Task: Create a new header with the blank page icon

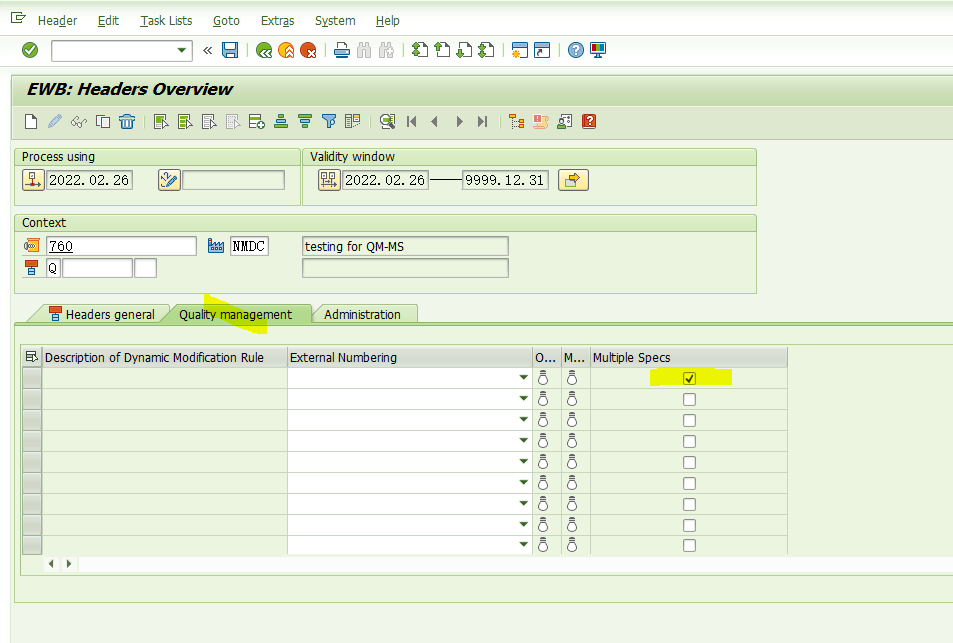Action: (30, 121)
